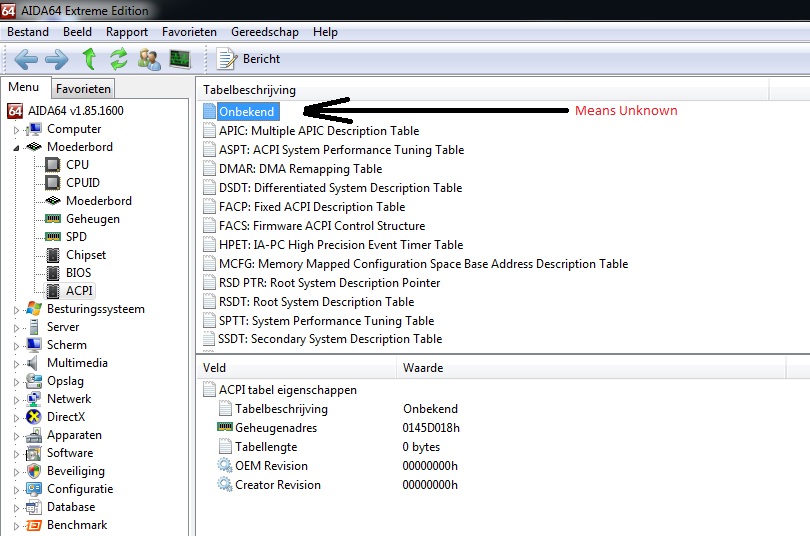Click the Tabelbeschrijving column header

point(482,89)
